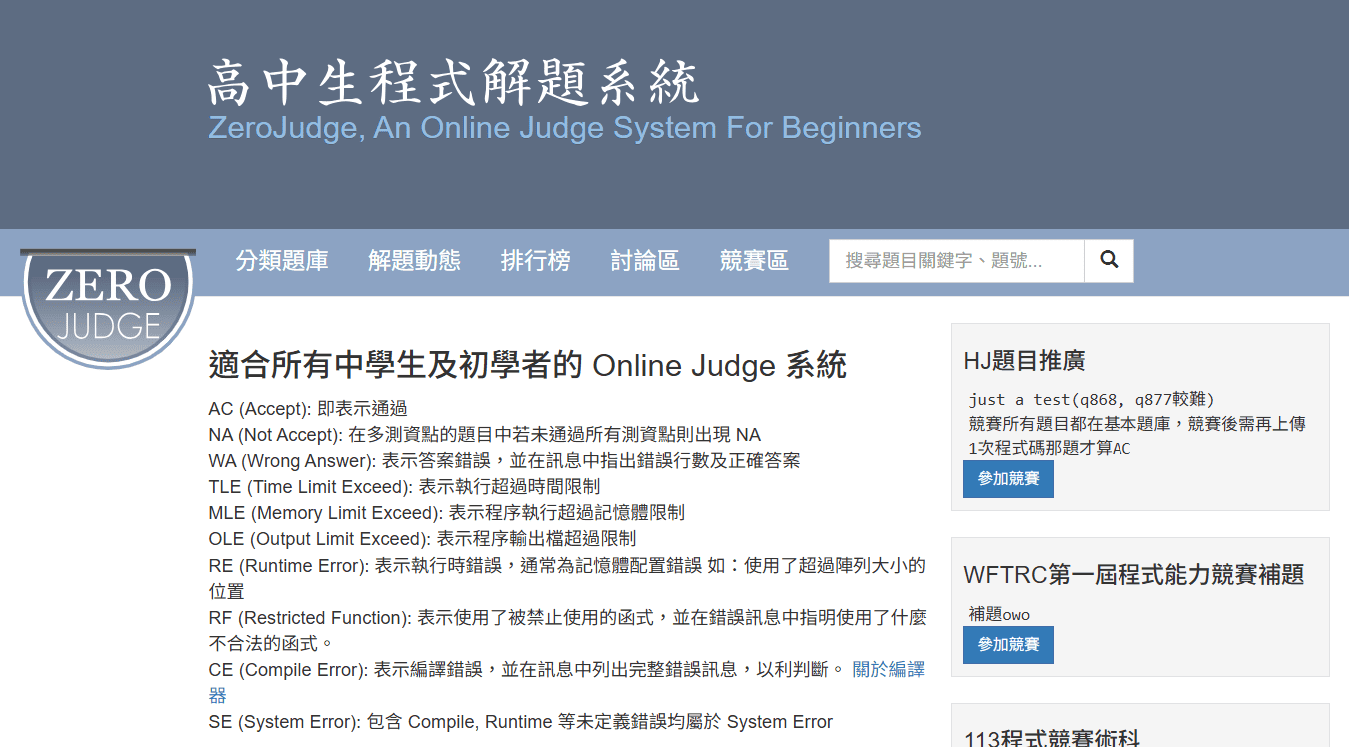Click the 高中生程式解題系統 site title
1349x747 pixels.
pyautogui.click(x=453, y=83)
